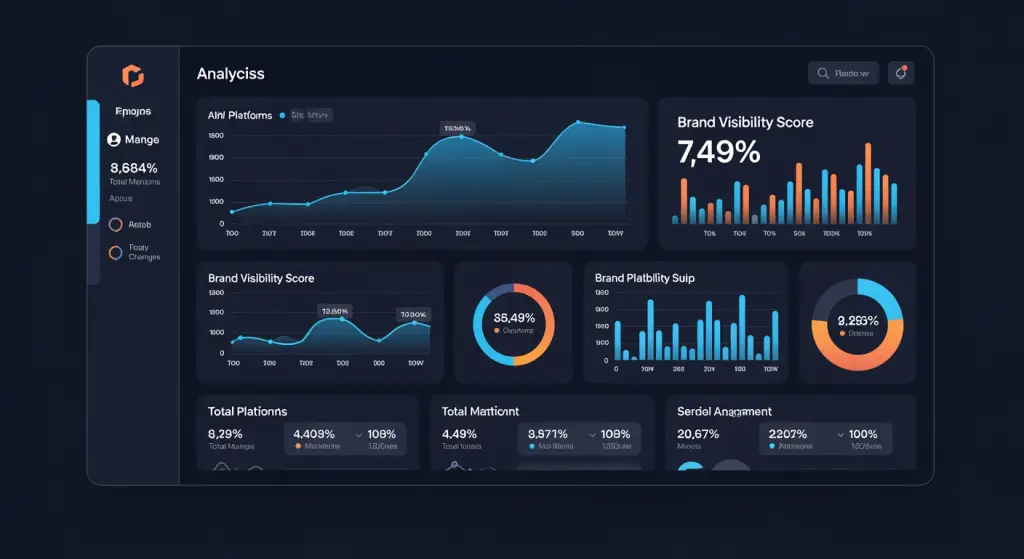Select the Fmojns sidebar item

point(133,112)
